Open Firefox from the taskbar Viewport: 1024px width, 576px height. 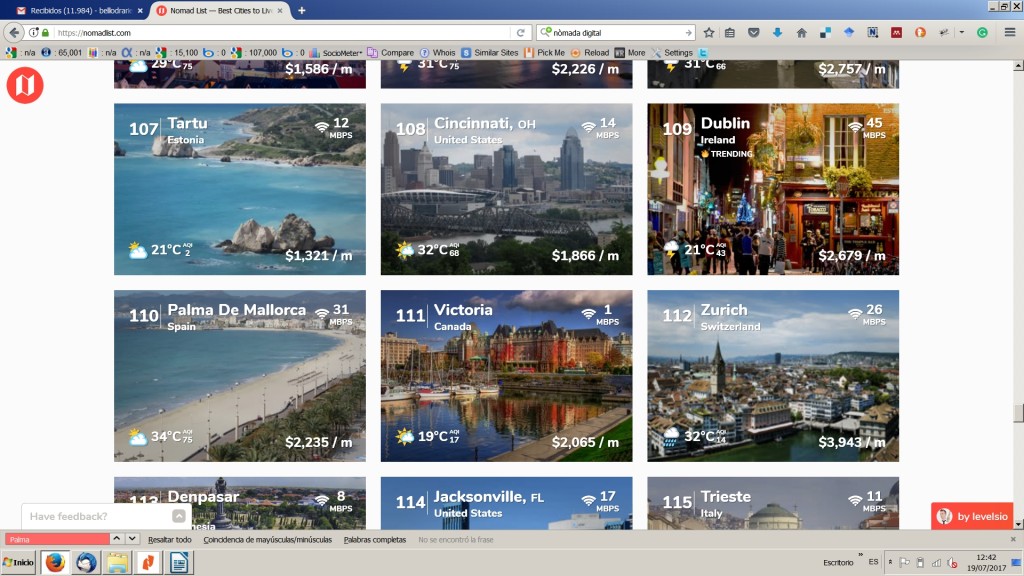coord(55,562)
